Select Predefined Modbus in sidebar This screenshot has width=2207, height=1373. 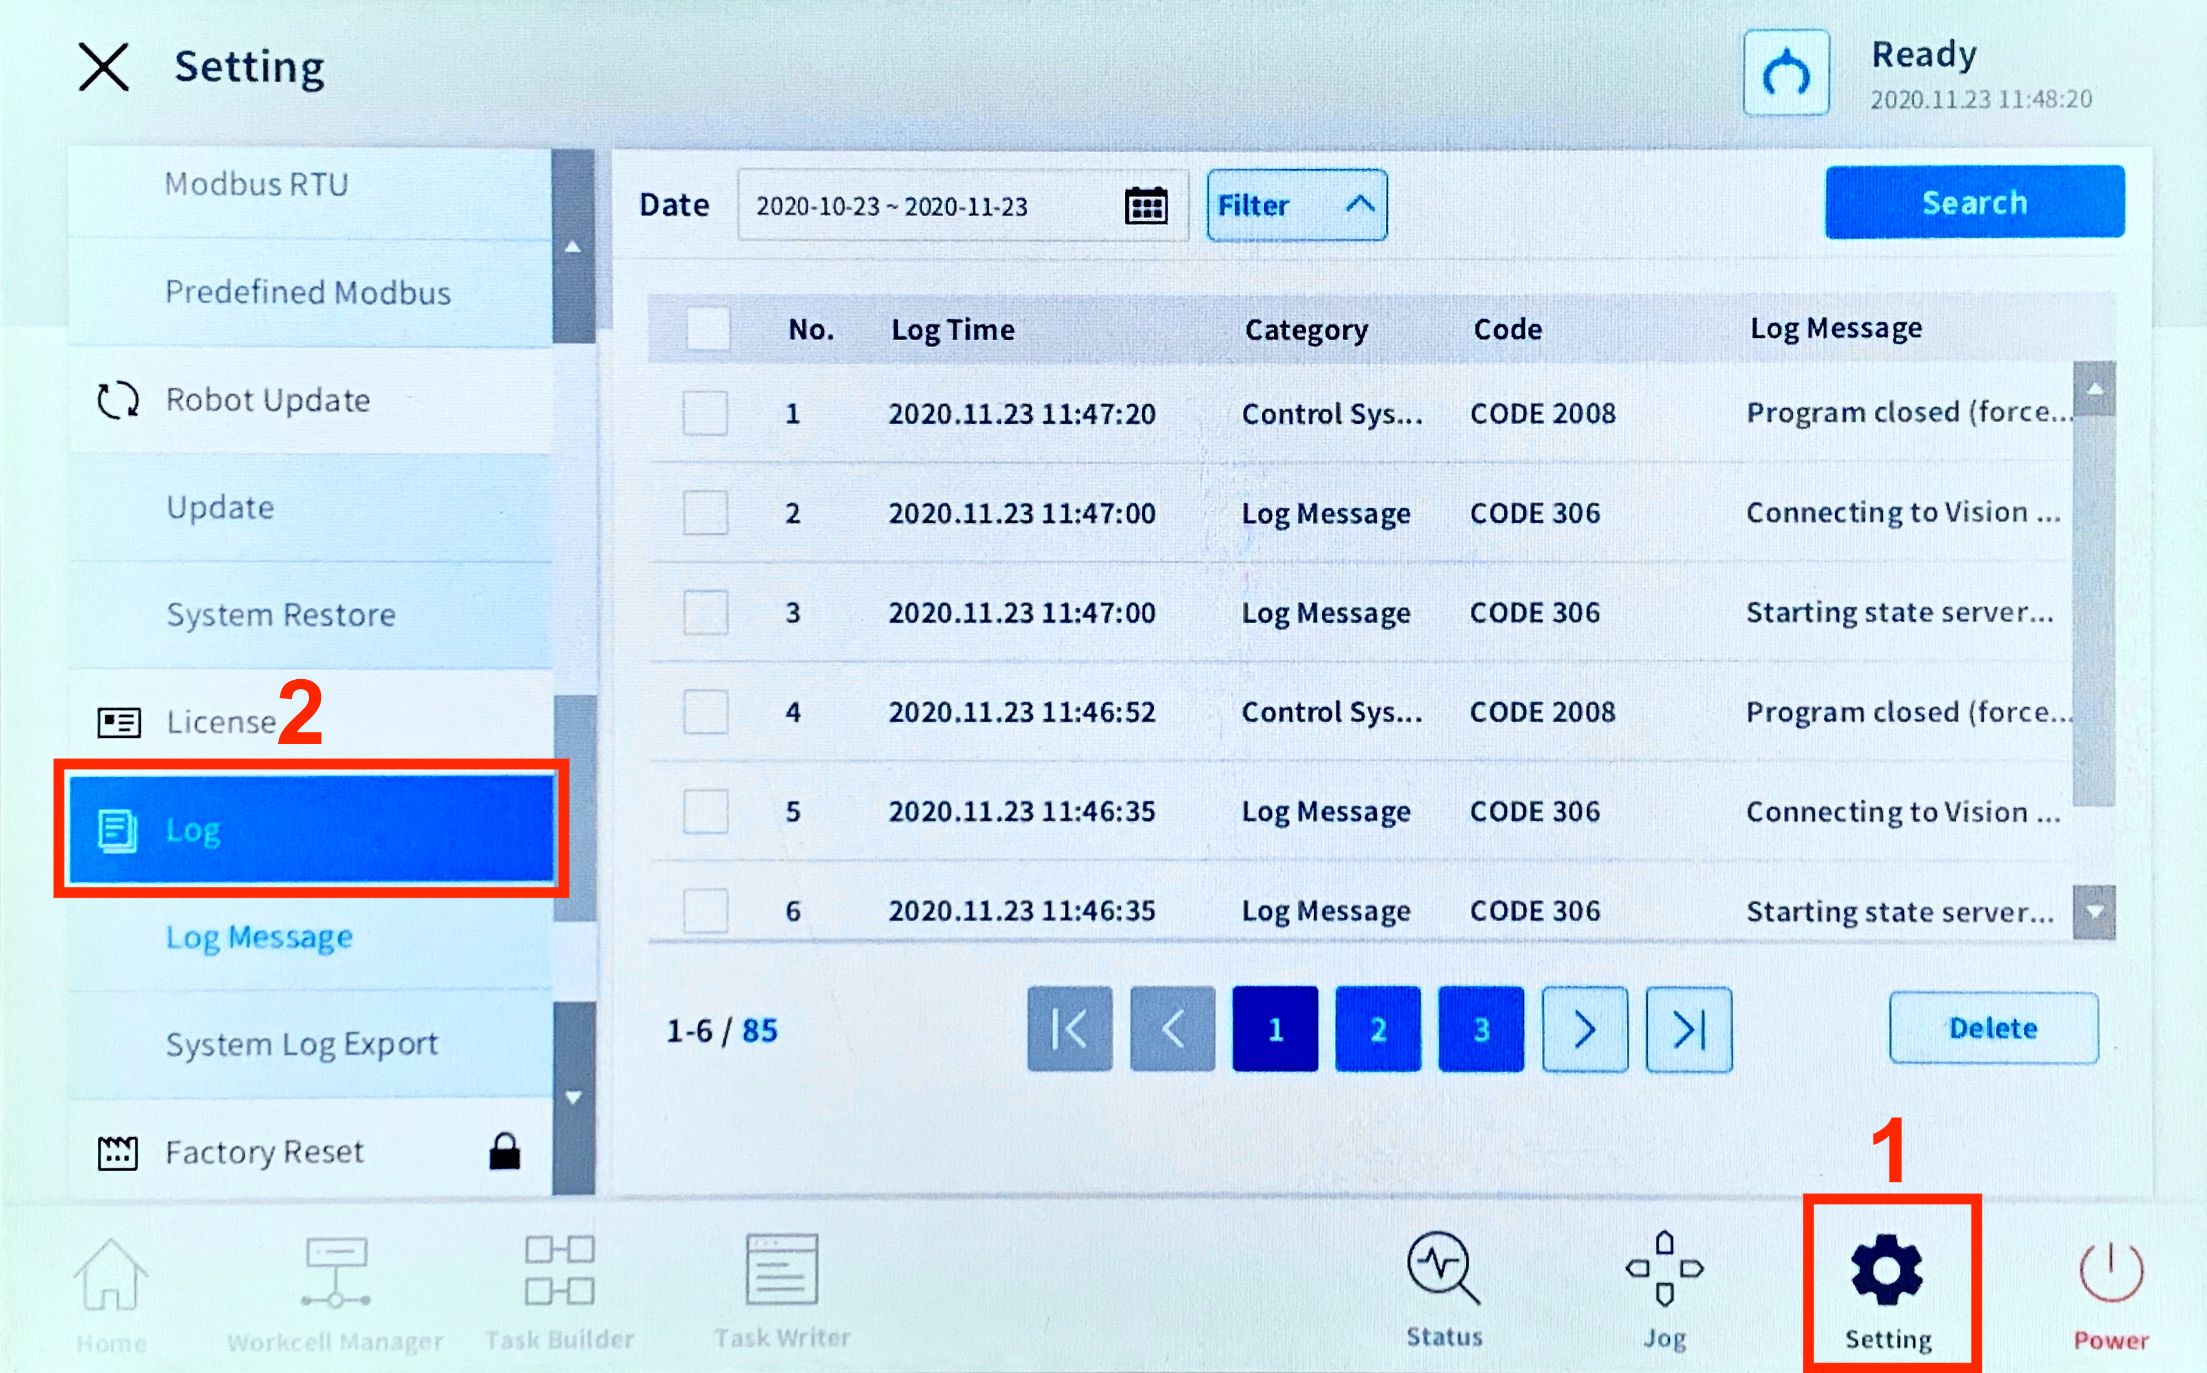click(x=310, y=292)
